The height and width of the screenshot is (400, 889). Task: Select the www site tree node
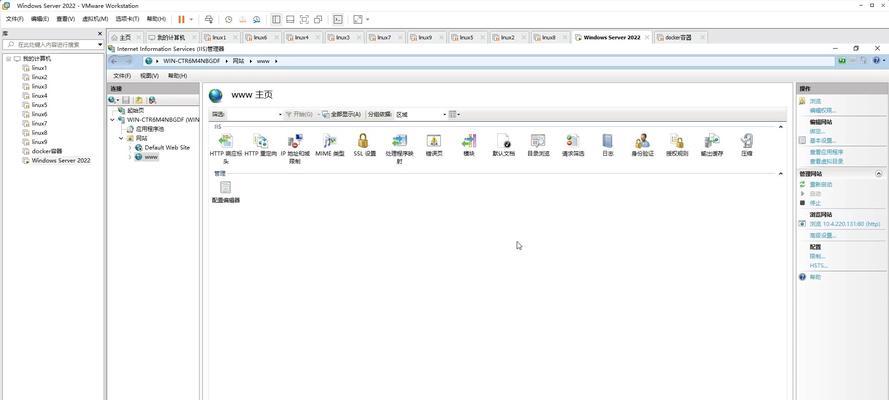coord(151,157)
